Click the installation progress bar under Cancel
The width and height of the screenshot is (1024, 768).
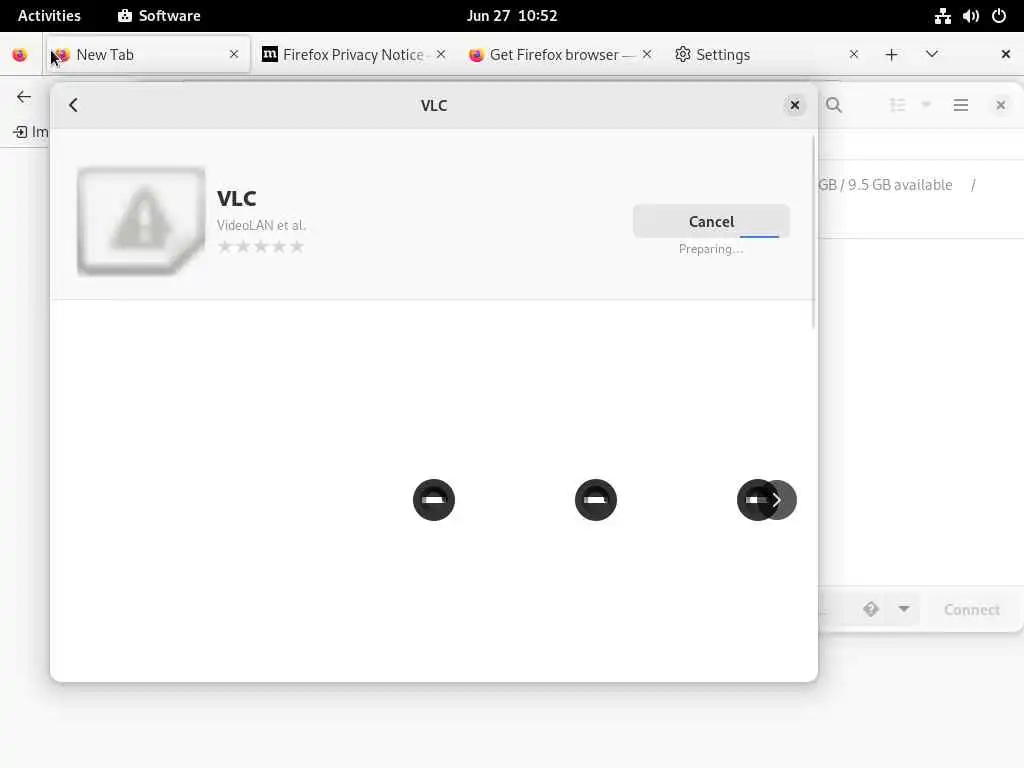(759, 236)
